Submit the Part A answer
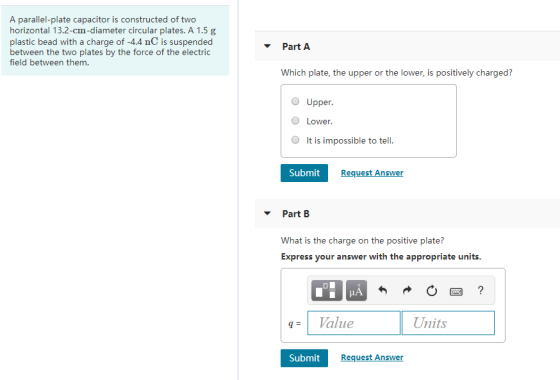This screenshot has width=560, height=380. [304, 173]
